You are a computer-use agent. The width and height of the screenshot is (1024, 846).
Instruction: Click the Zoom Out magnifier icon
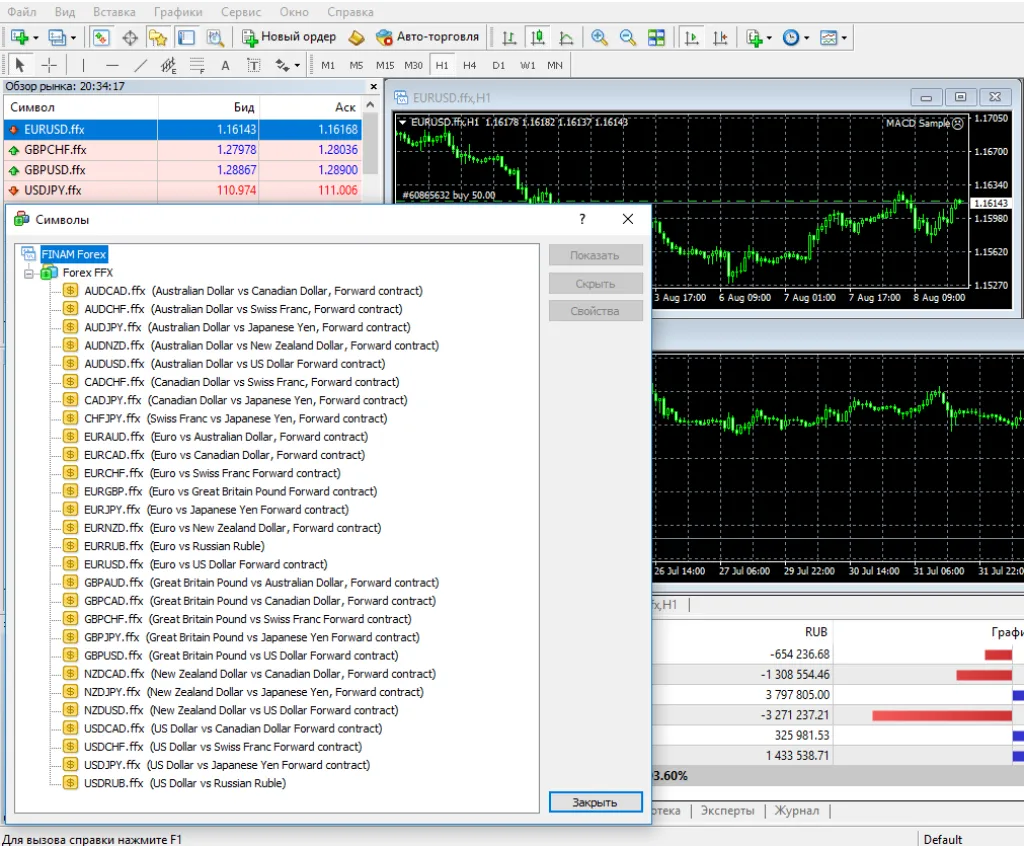tap(628, 37)
